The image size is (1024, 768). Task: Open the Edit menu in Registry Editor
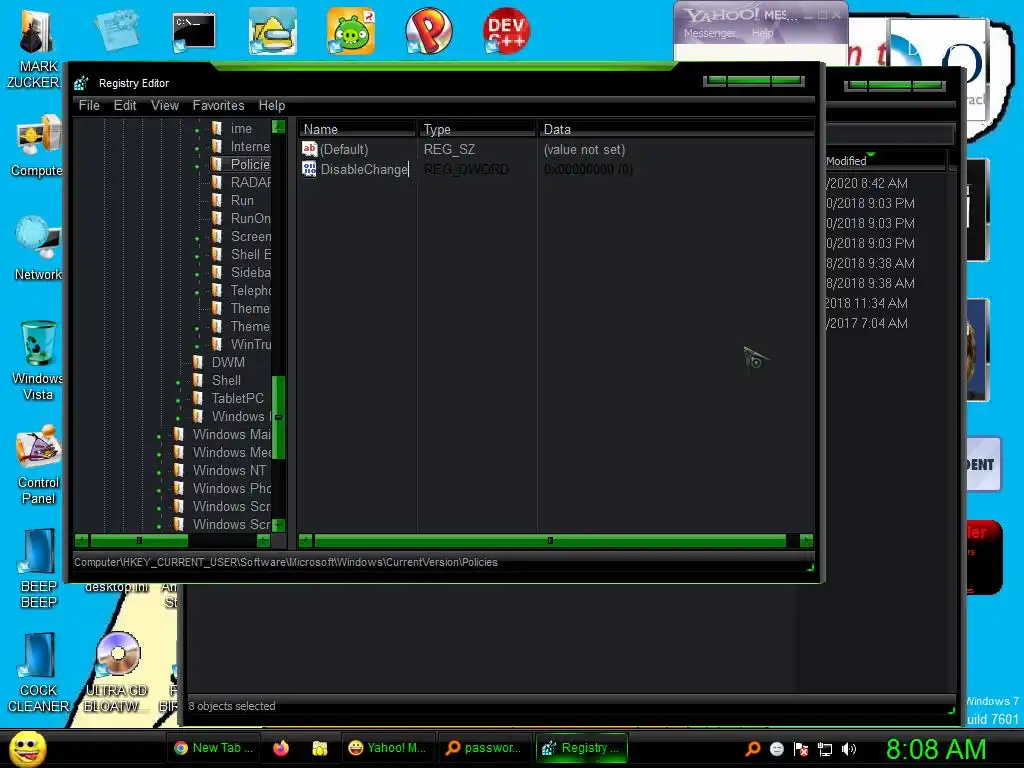click(x=125, y=105)
